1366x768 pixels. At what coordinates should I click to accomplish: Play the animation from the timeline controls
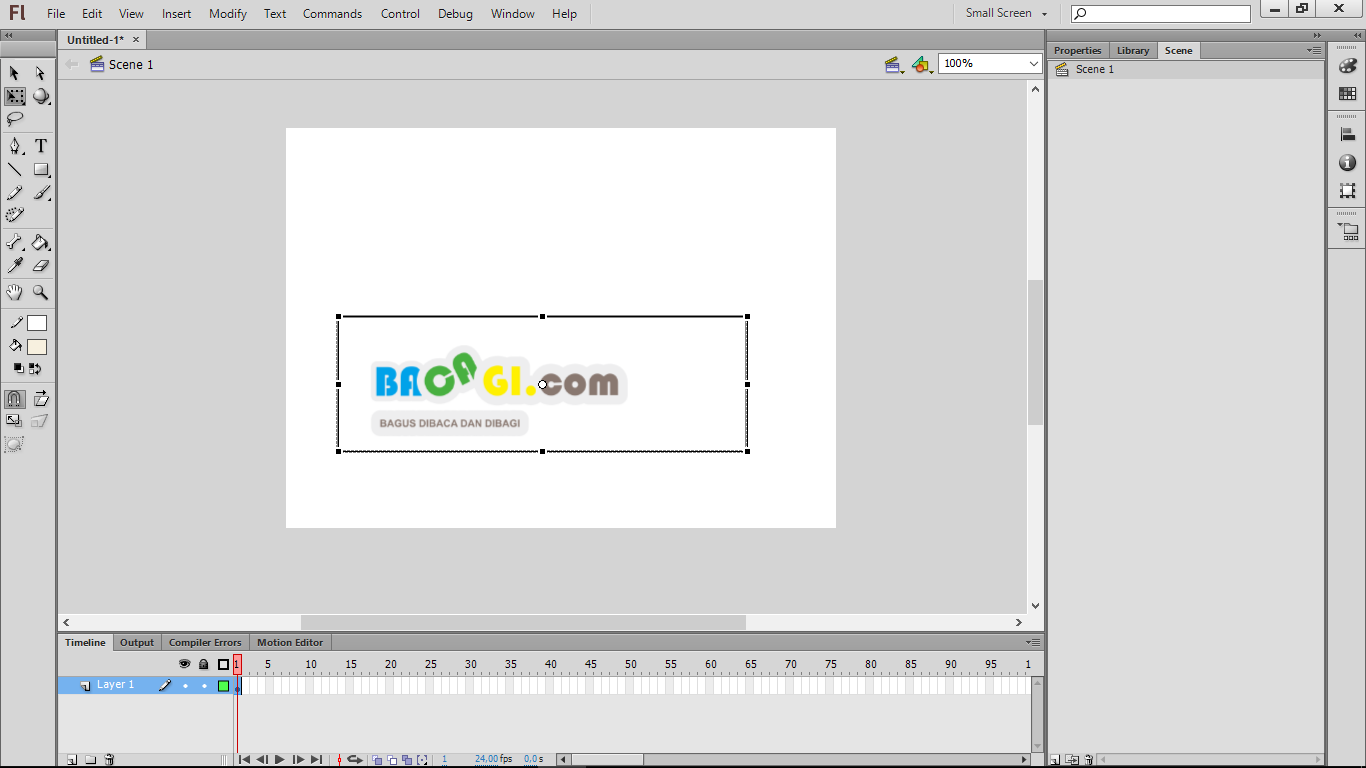279,759
